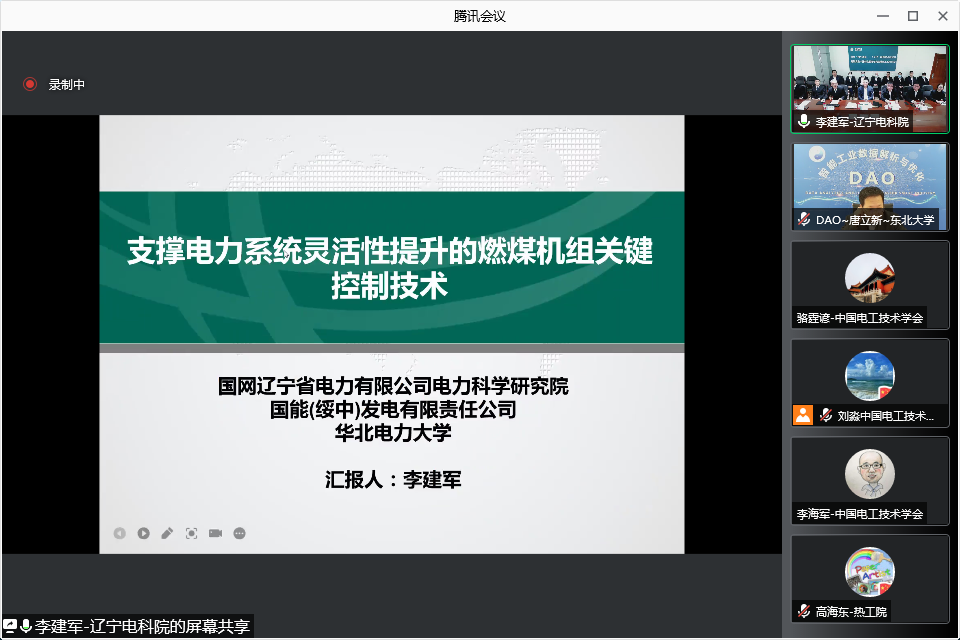Click the 录制中 recording status label
Viewport: 960px width, 640px height.
(x=67, y=85)
